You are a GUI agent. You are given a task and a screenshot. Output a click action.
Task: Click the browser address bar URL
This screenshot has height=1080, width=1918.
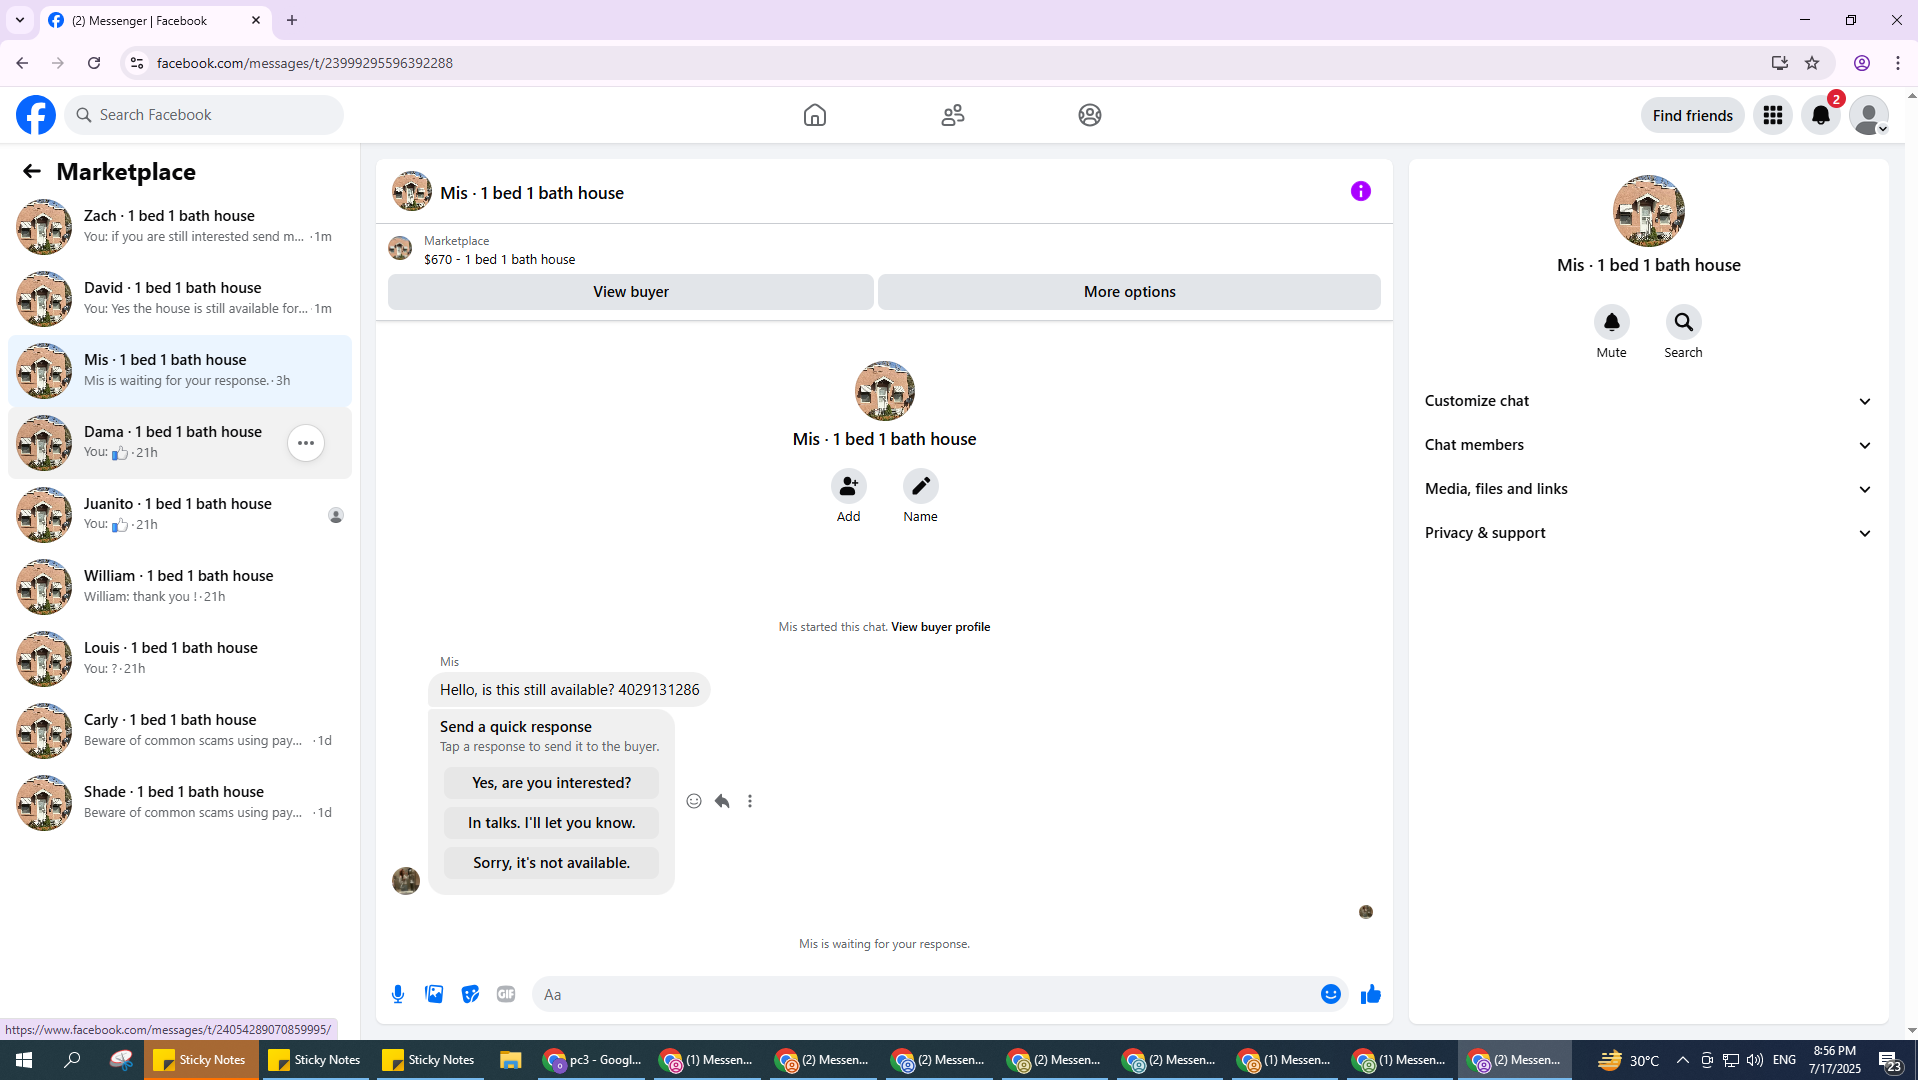(x=305, y=63)
